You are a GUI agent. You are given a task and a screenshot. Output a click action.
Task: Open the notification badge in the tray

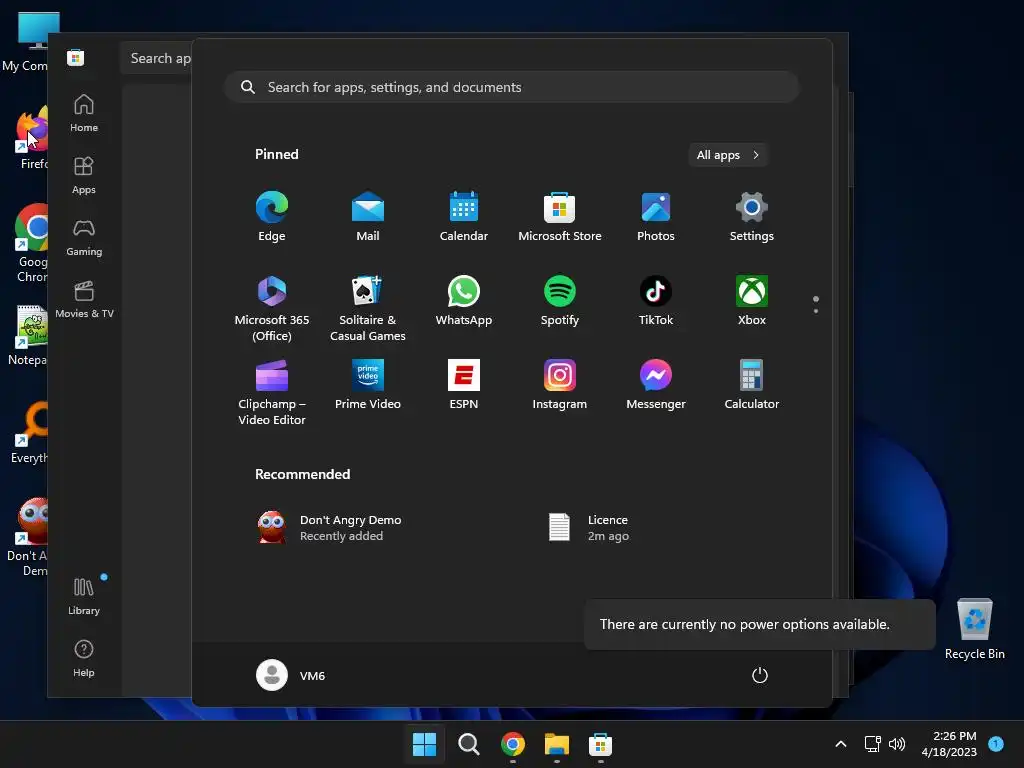[x=996, y=743]
